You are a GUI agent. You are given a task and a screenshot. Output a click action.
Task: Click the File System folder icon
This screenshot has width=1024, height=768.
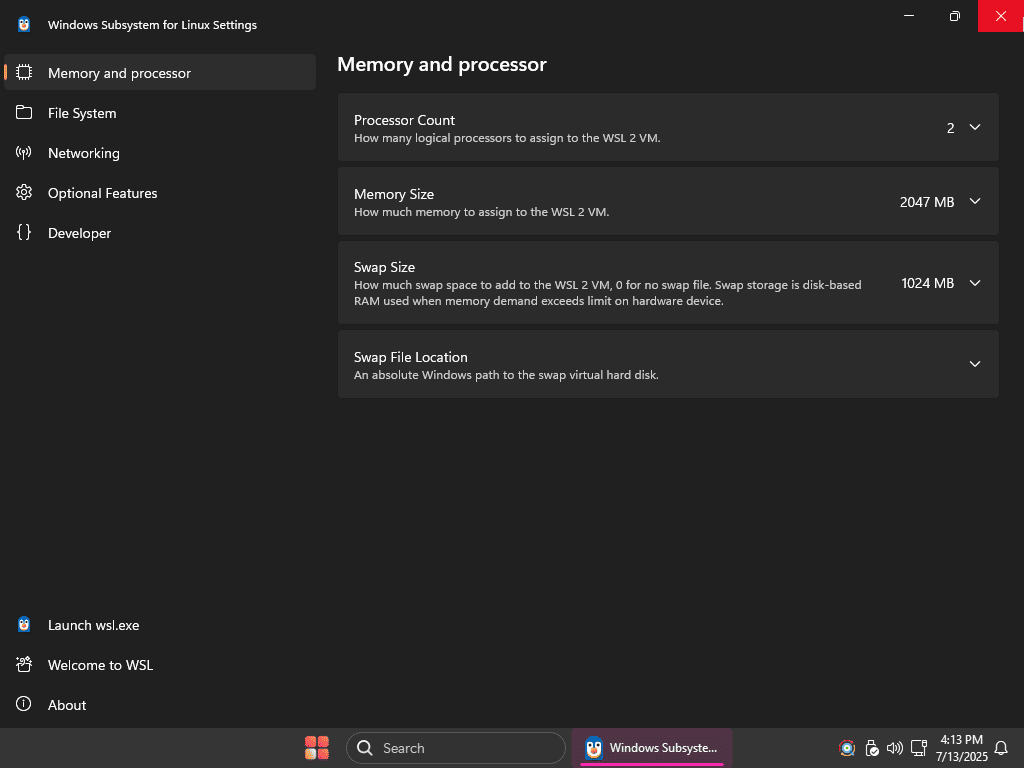24,112
